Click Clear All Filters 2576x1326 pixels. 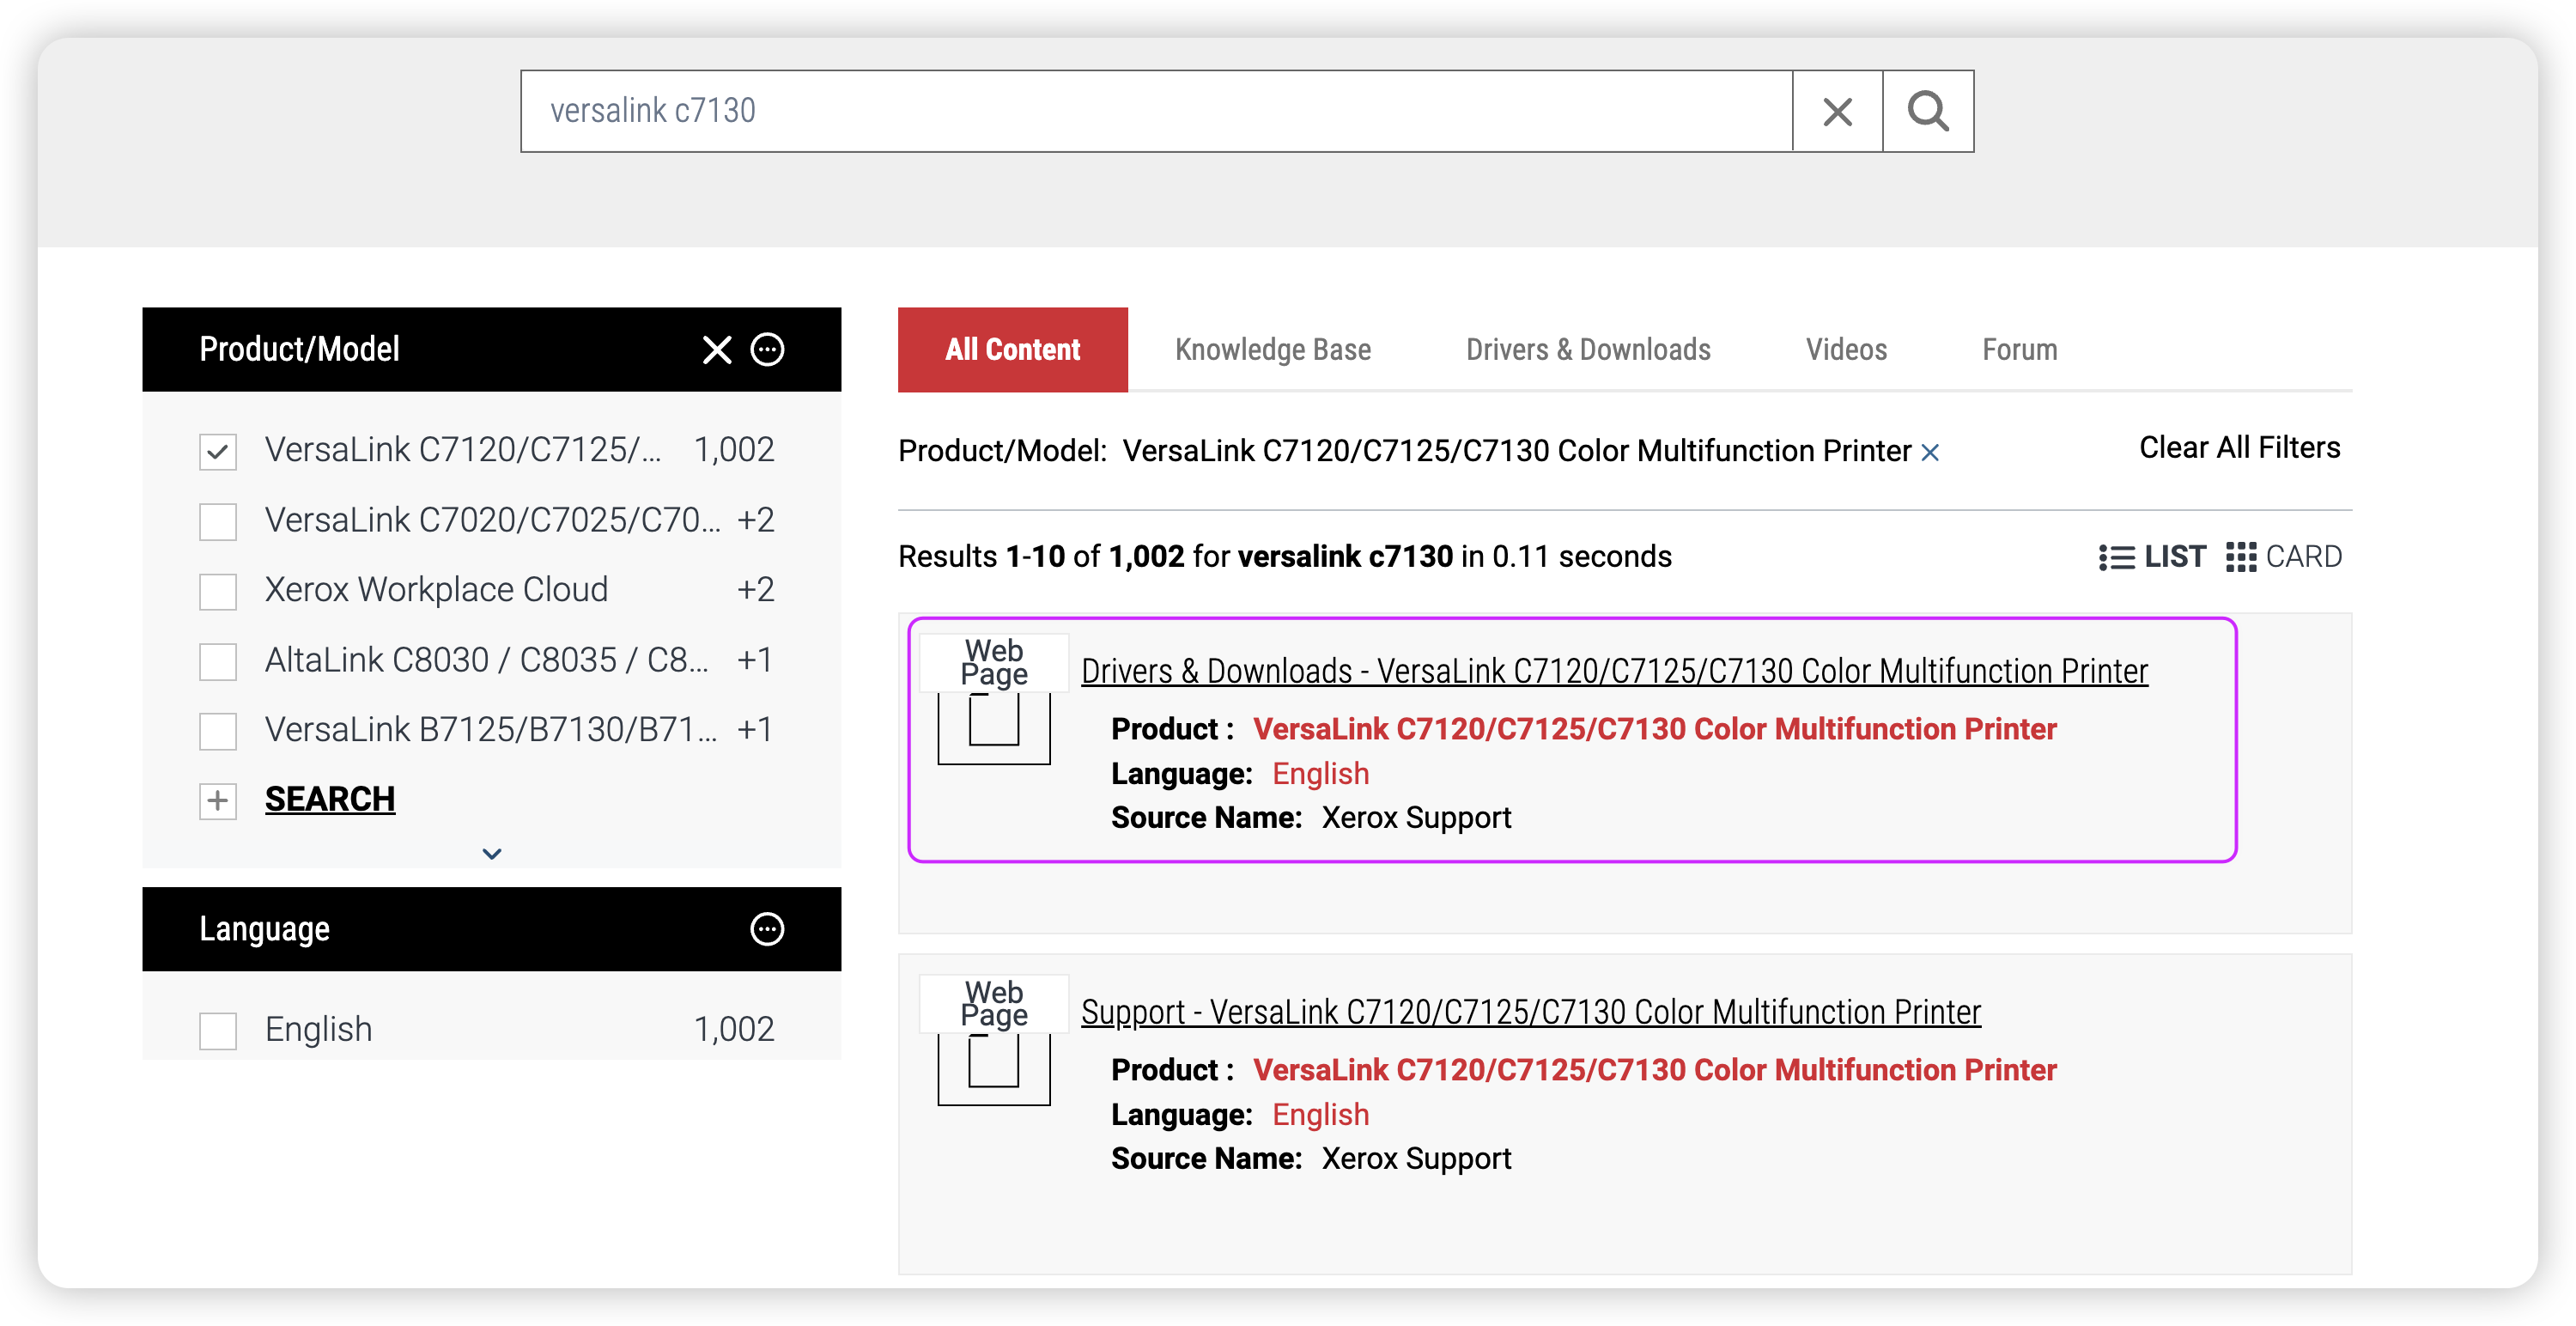(x=2239, y=448)
